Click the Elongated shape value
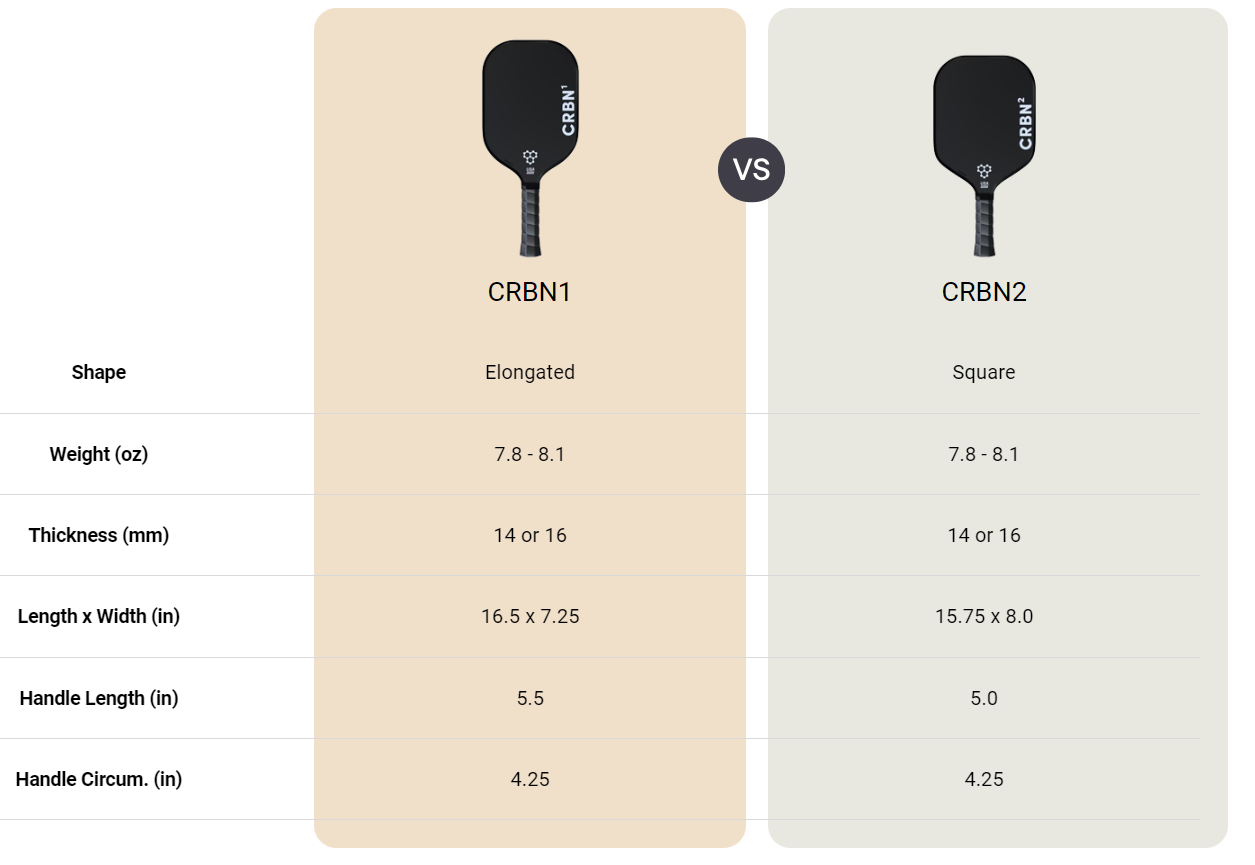Viewport: 1255px width, 865px height. (530, 372)
